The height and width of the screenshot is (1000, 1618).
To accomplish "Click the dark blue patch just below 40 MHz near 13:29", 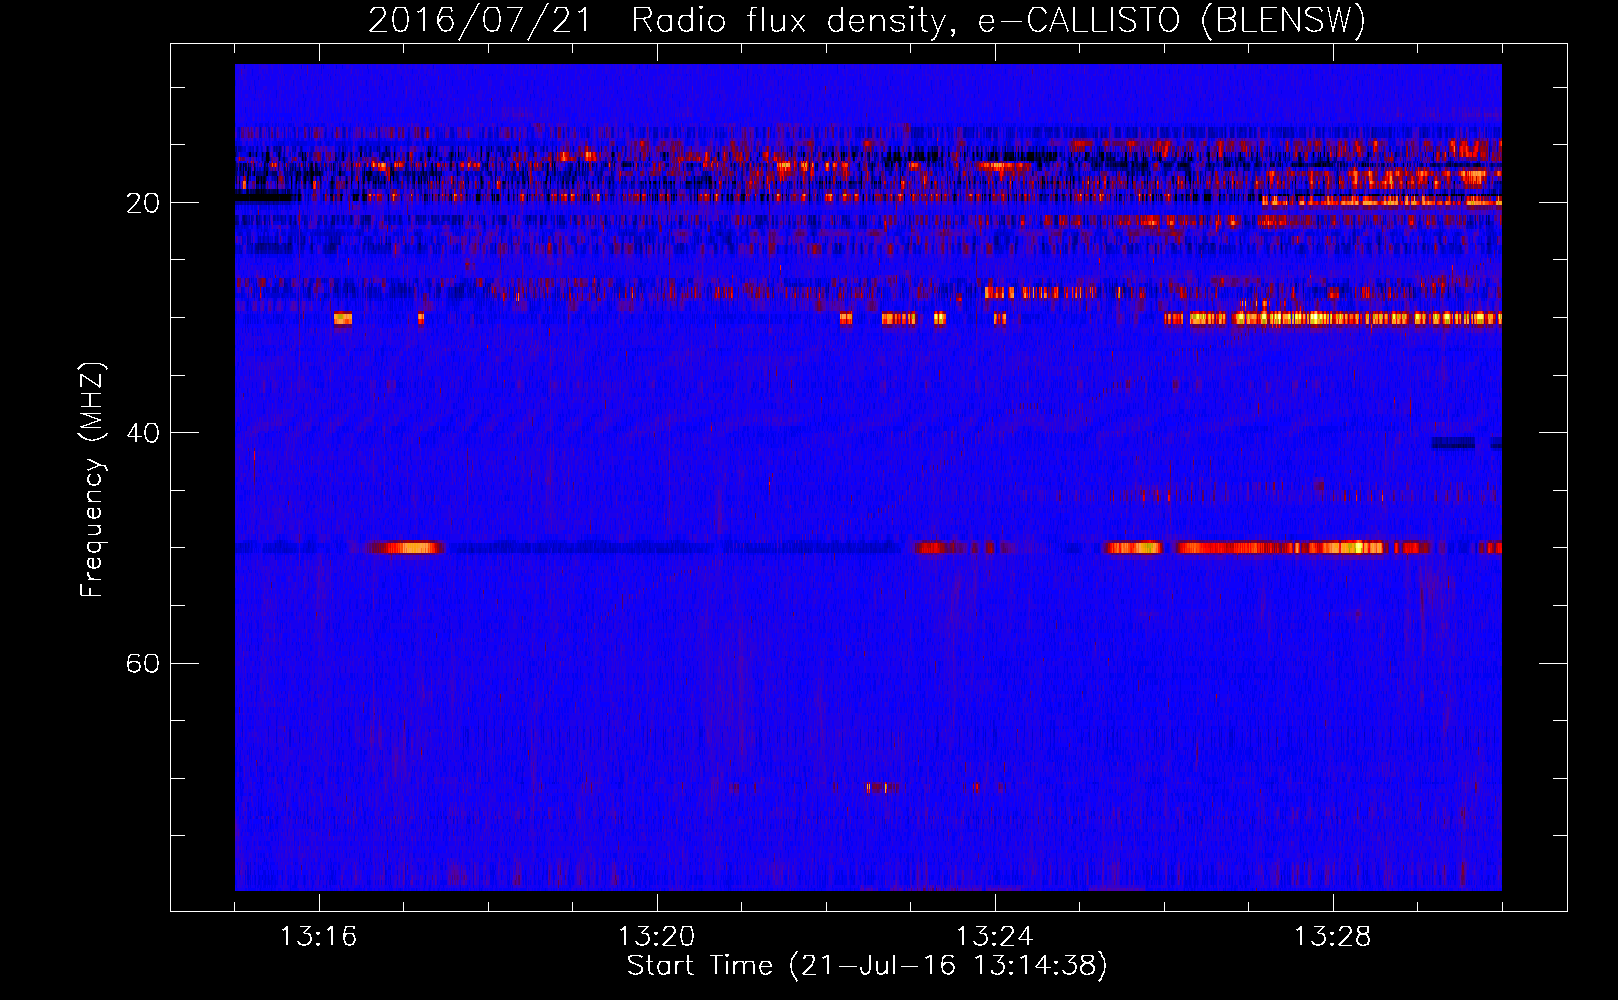I will (x=1453, y=443).
